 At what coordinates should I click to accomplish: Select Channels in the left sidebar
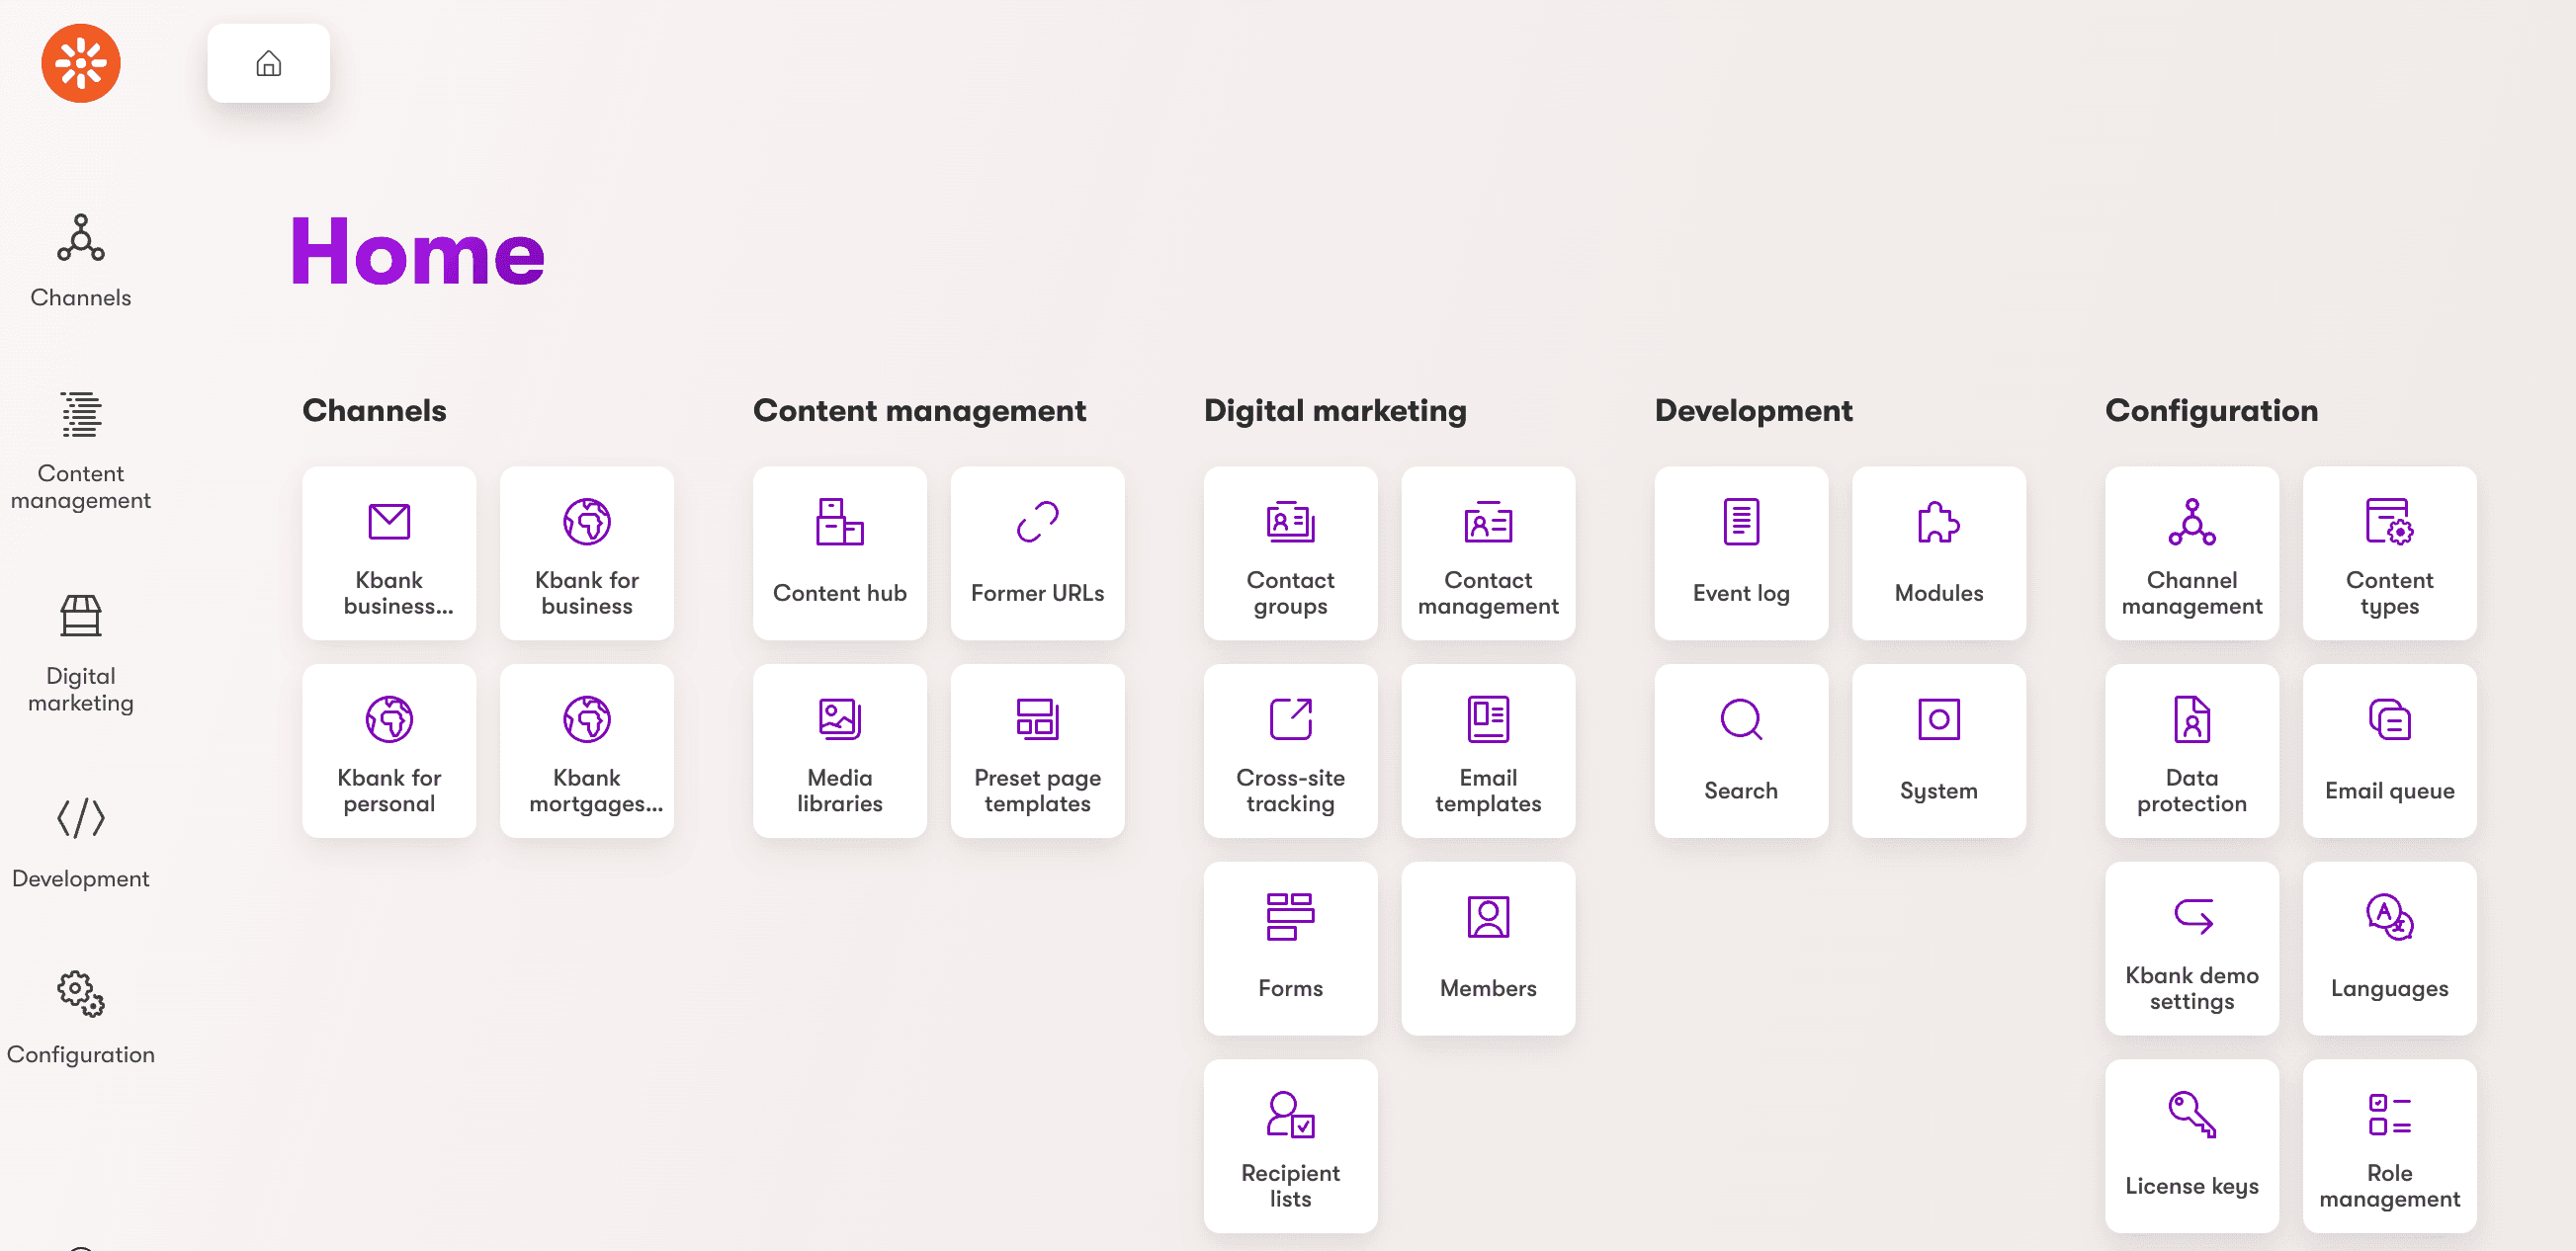pos(80,262)
